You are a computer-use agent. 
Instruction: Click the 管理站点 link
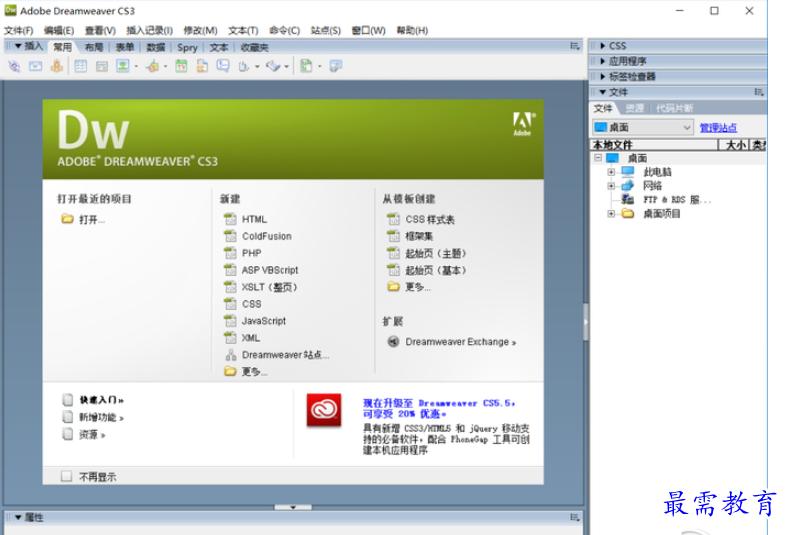tap(718, 128)
